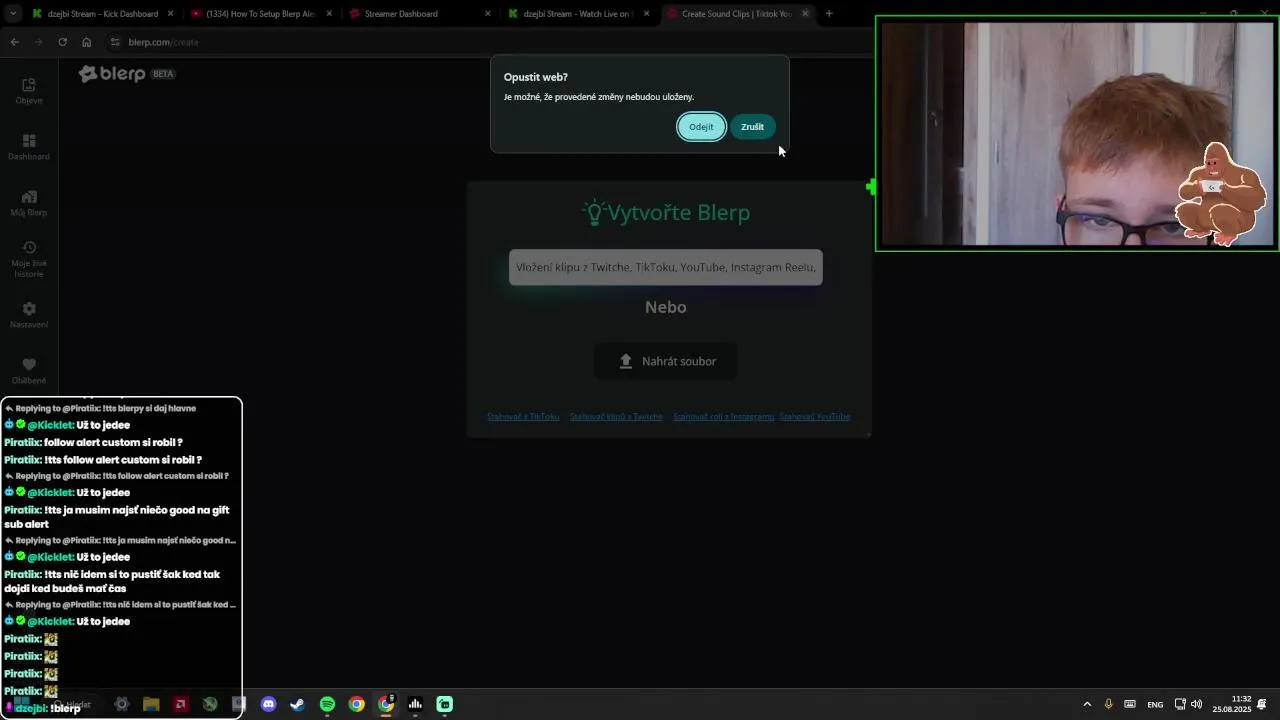Viewport: 1280px width, 720px height.
Task: Open Spotify from taskbar
Action: (x=327, y=704)
